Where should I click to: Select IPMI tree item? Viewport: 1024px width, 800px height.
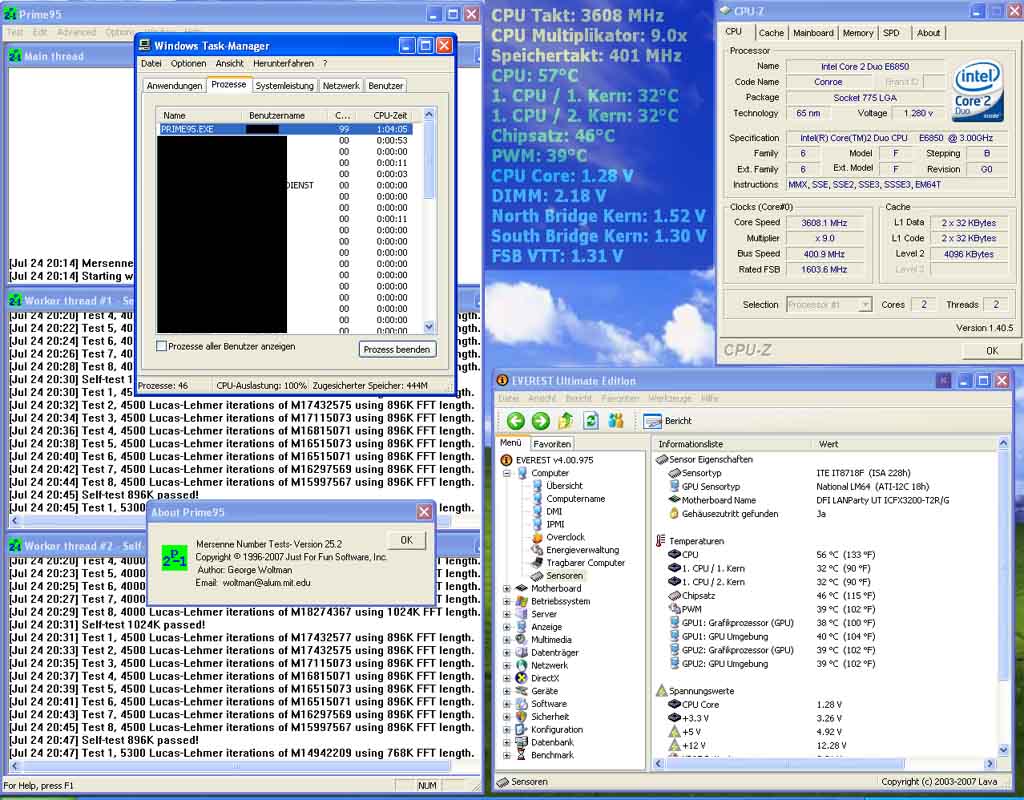(555, 524)
